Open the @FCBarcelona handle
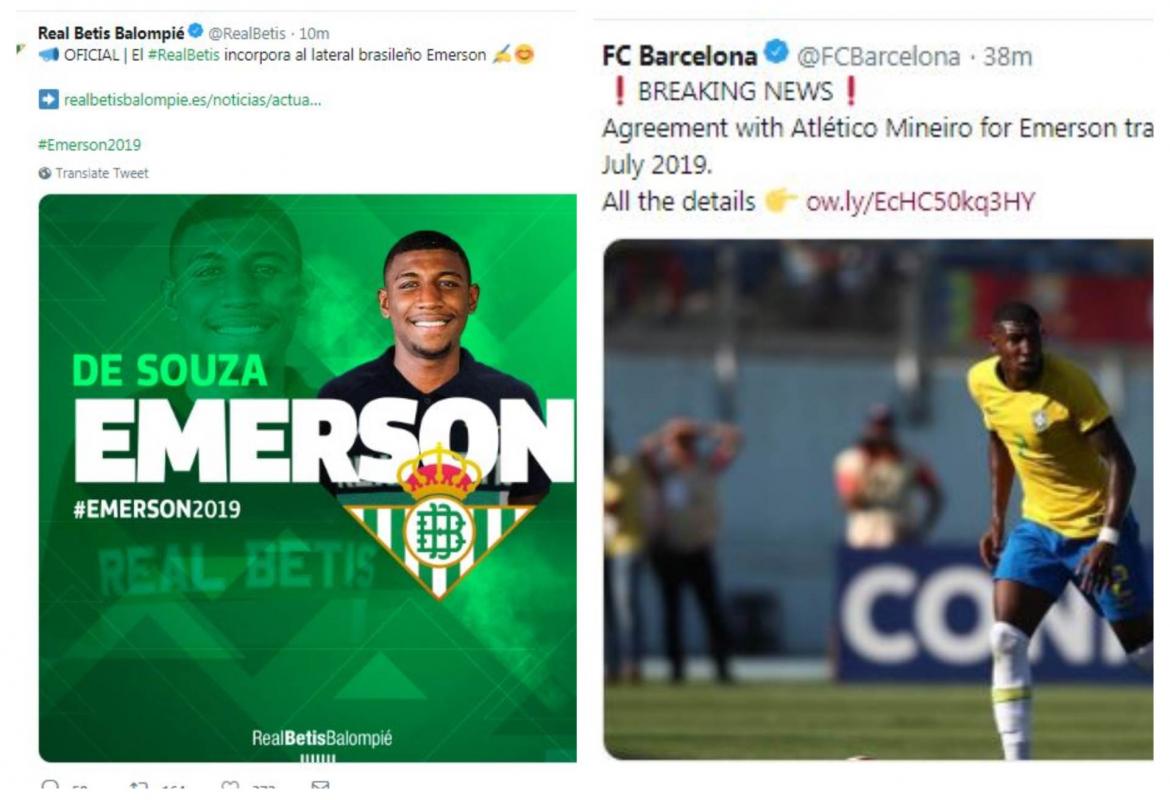Image resolution: width=1170 pixels, height=800 pixels. 878,56
